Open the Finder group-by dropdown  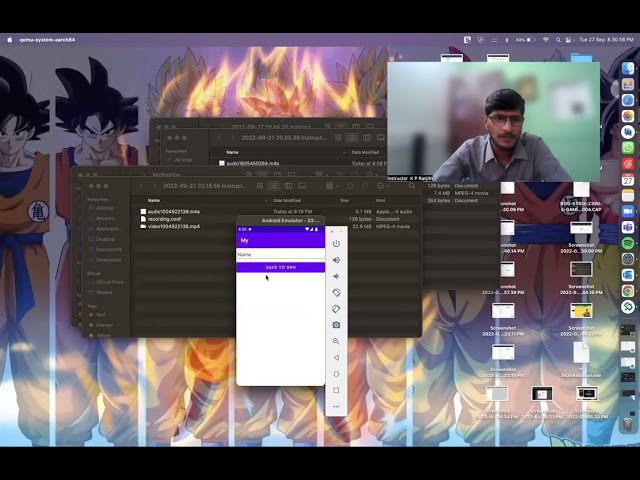[332, 186]
